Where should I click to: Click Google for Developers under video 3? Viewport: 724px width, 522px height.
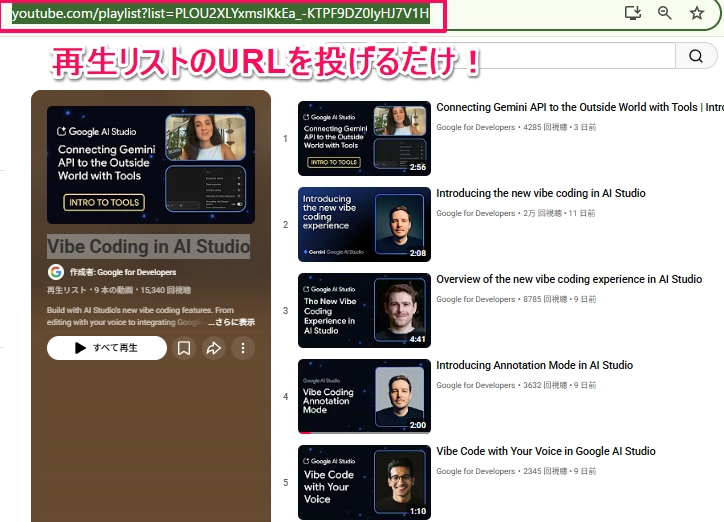476,299
